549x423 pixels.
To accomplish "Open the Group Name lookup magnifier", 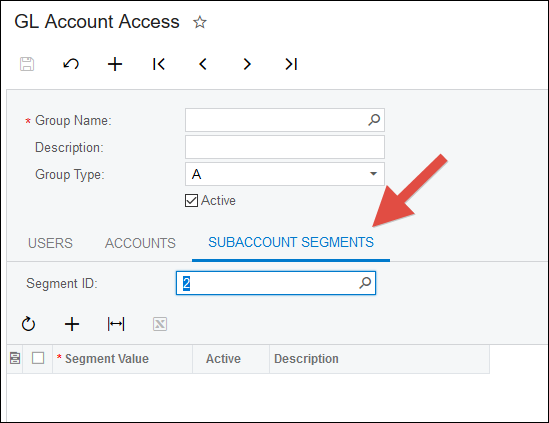I will [x=374, y=120].
